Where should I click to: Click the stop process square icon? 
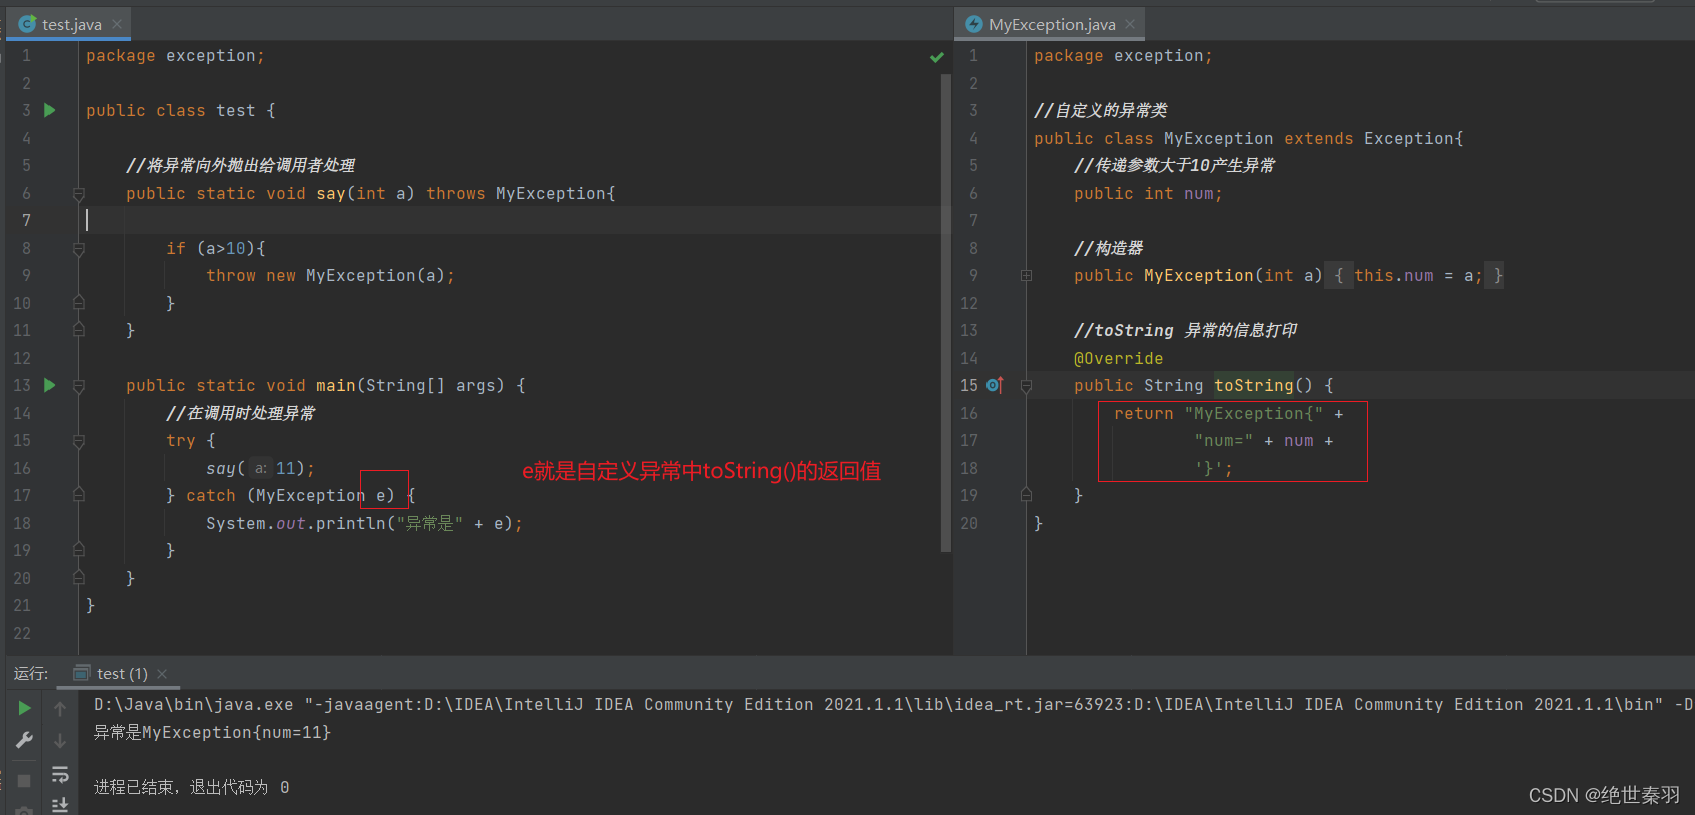(x=25, y=780)
